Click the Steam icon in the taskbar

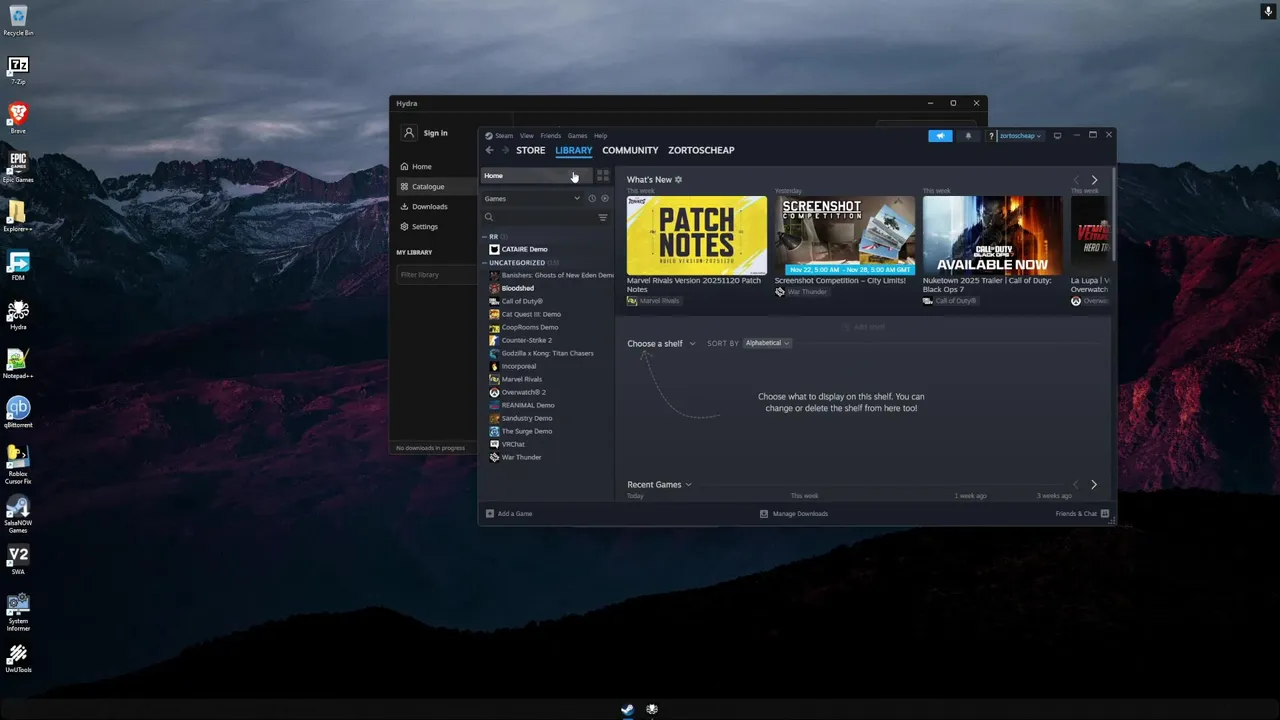(627, 710)
